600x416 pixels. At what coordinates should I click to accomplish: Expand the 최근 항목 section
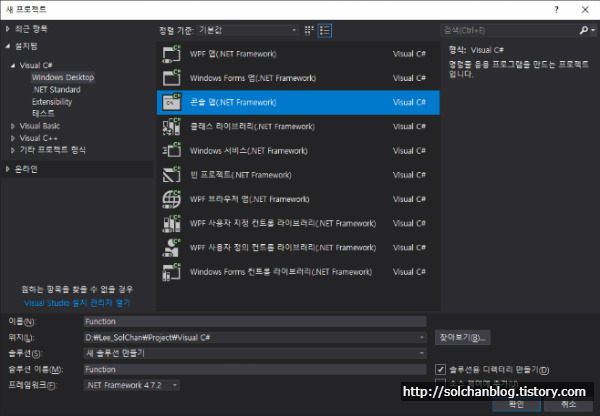(7, 29)
